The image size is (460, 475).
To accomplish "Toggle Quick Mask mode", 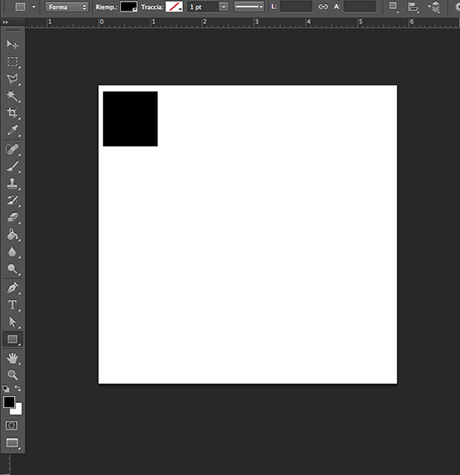I will pyautogui.click(x=12, y=425).
